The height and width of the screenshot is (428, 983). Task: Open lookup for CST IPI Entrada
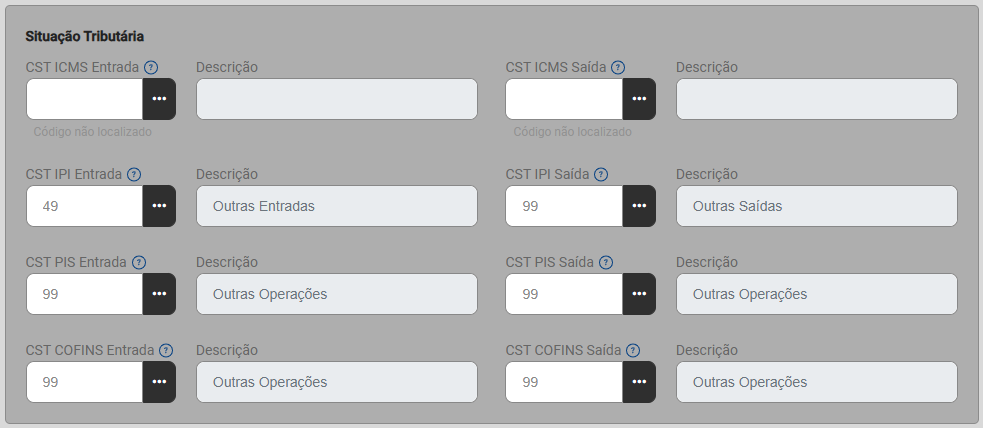click(x=159, y=206)
